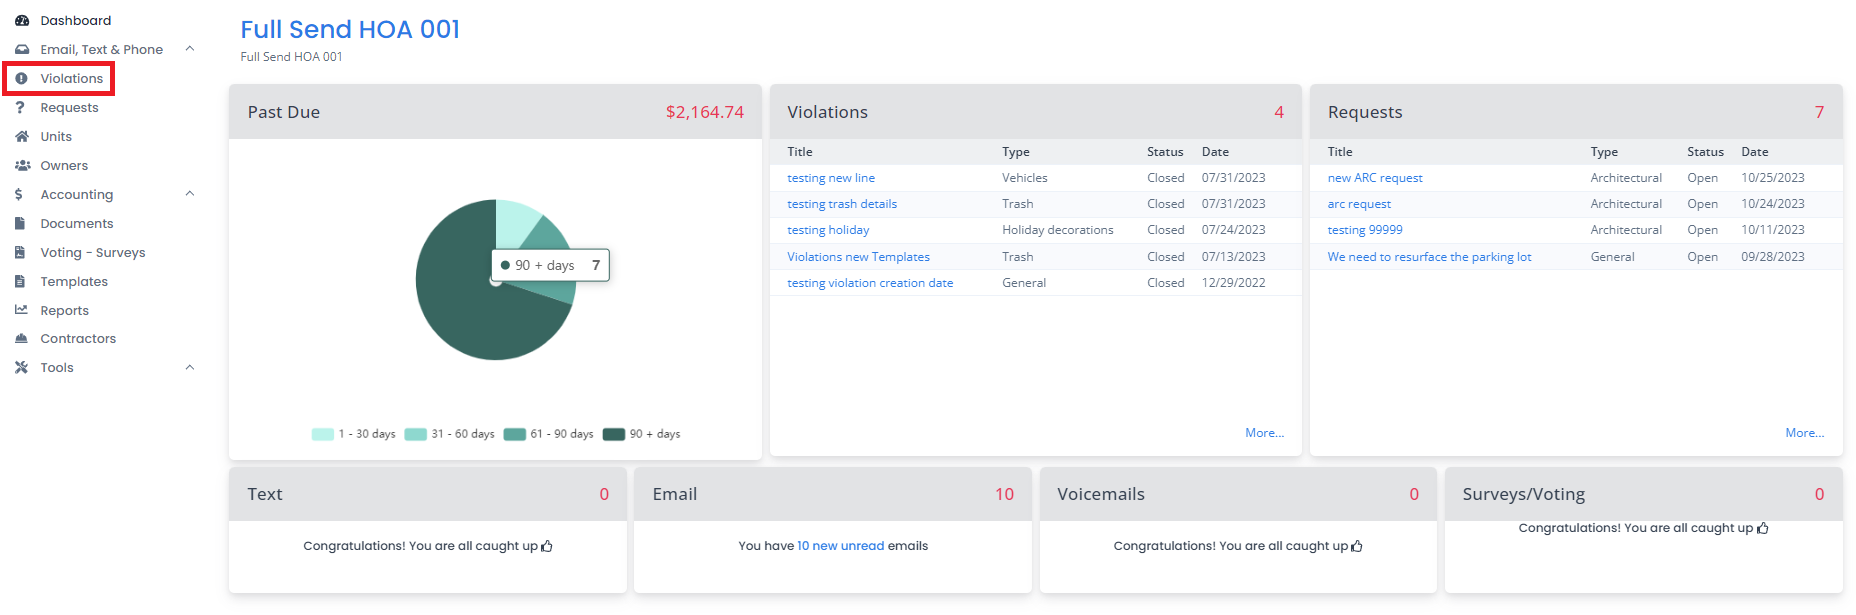Click the Violations count 4
The image size is (1856, 615).
(x=1278, y=112)
